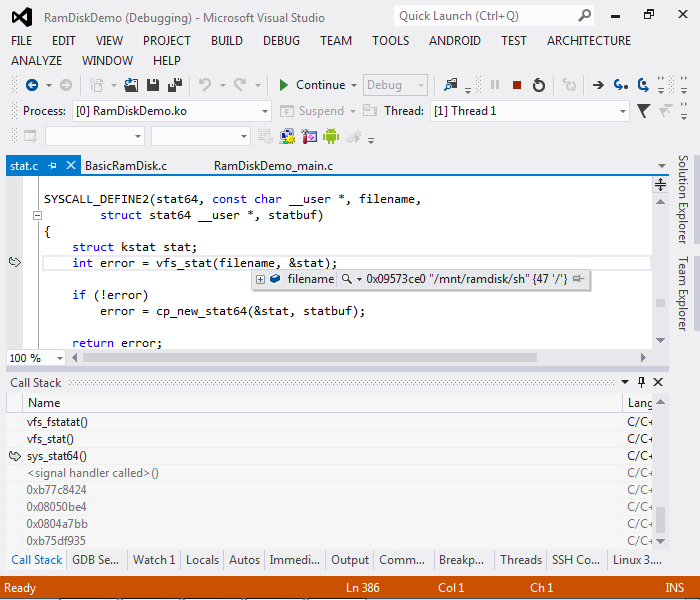Viewport: 700px width, 600px height.
Task: Open the ANDROID menu
Action: [455, 41]
